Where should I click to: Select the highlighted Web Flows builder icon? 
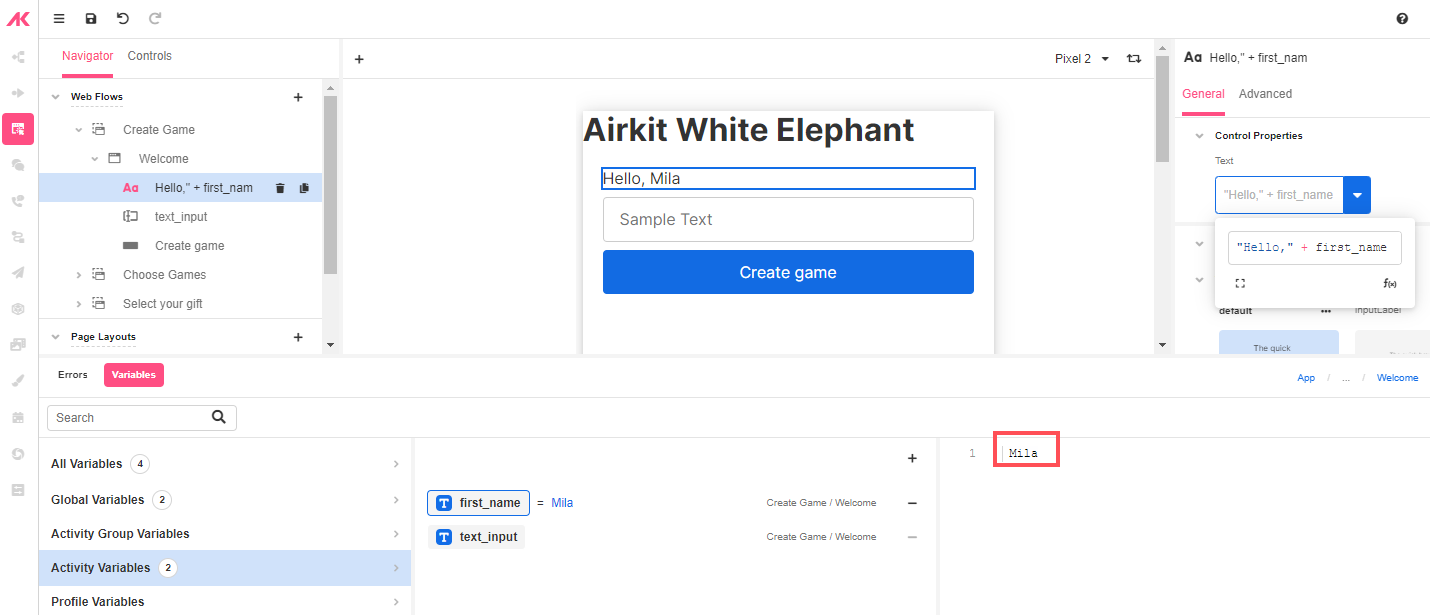pos(18,129)
